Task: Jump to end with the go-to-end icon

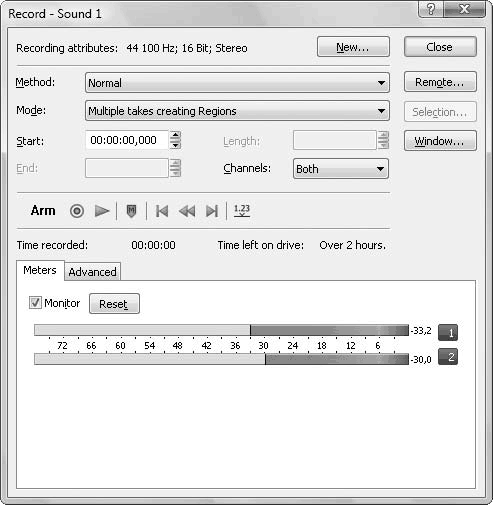Action: tap(212, 211)
